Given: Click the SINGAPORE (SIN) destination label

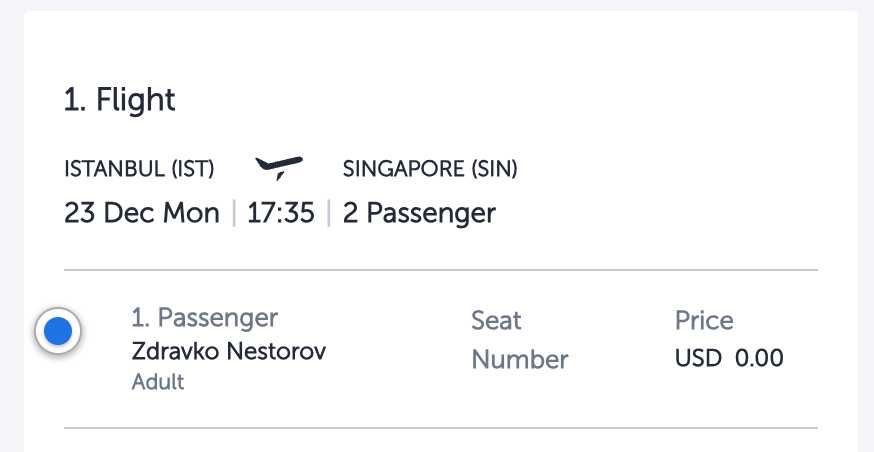Looking at the screenshot, I should tap(430, 169).
